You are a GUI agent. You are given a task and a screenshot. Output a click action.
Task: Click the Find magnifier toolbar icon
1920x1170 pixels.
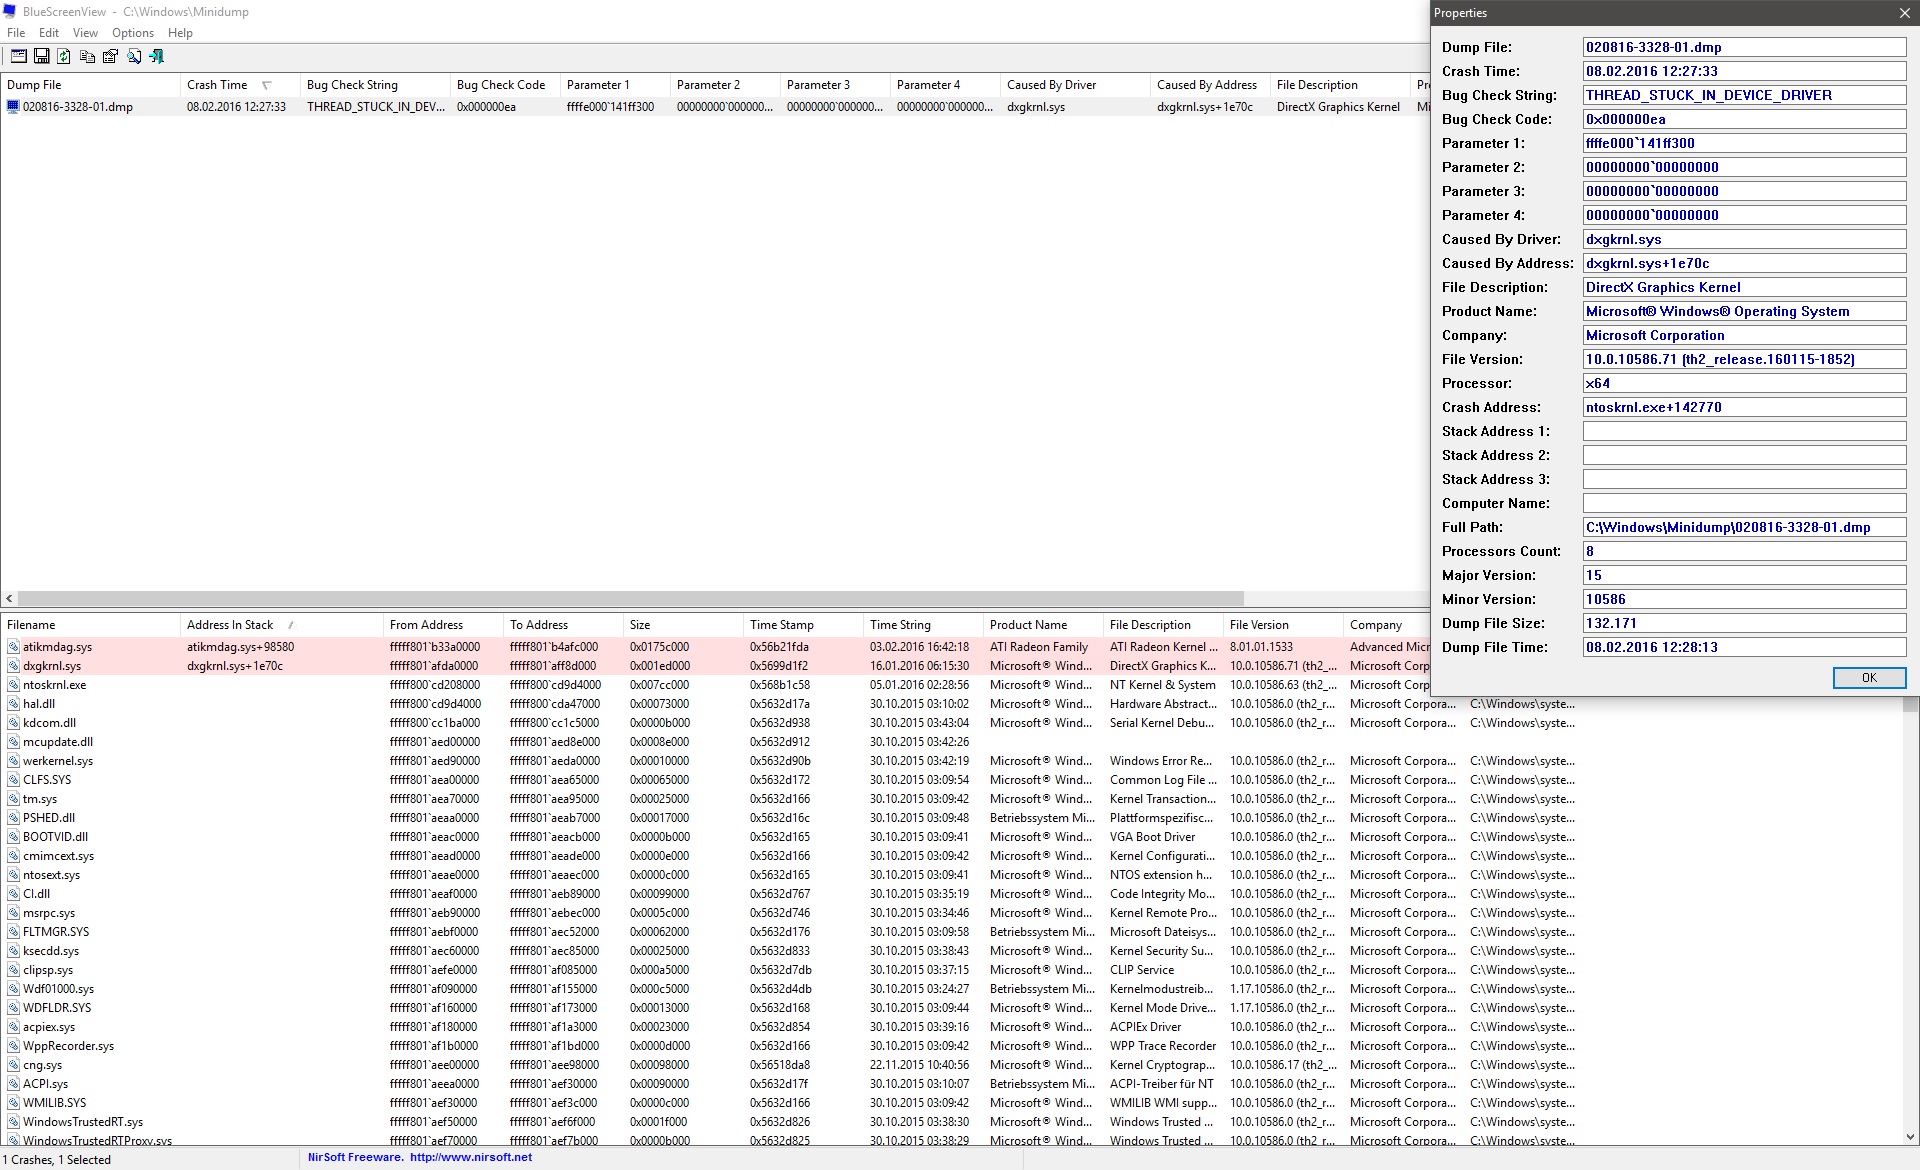point(133,57)
